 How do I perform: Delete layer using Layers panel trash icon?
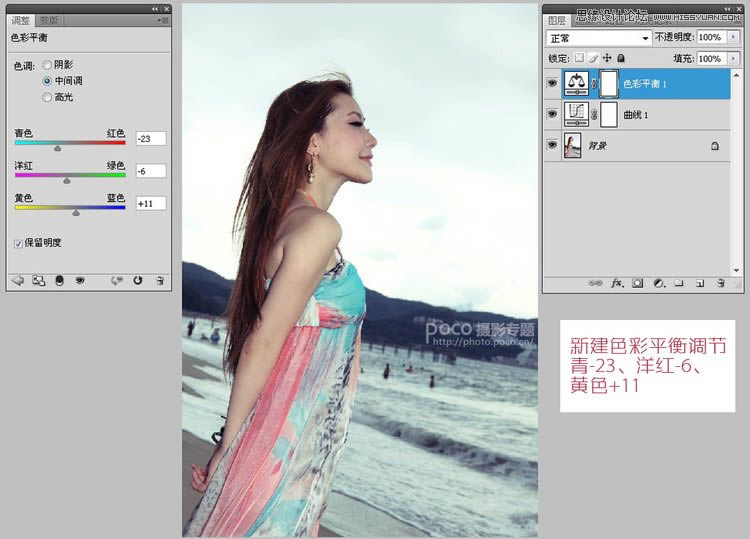[719, 283]
